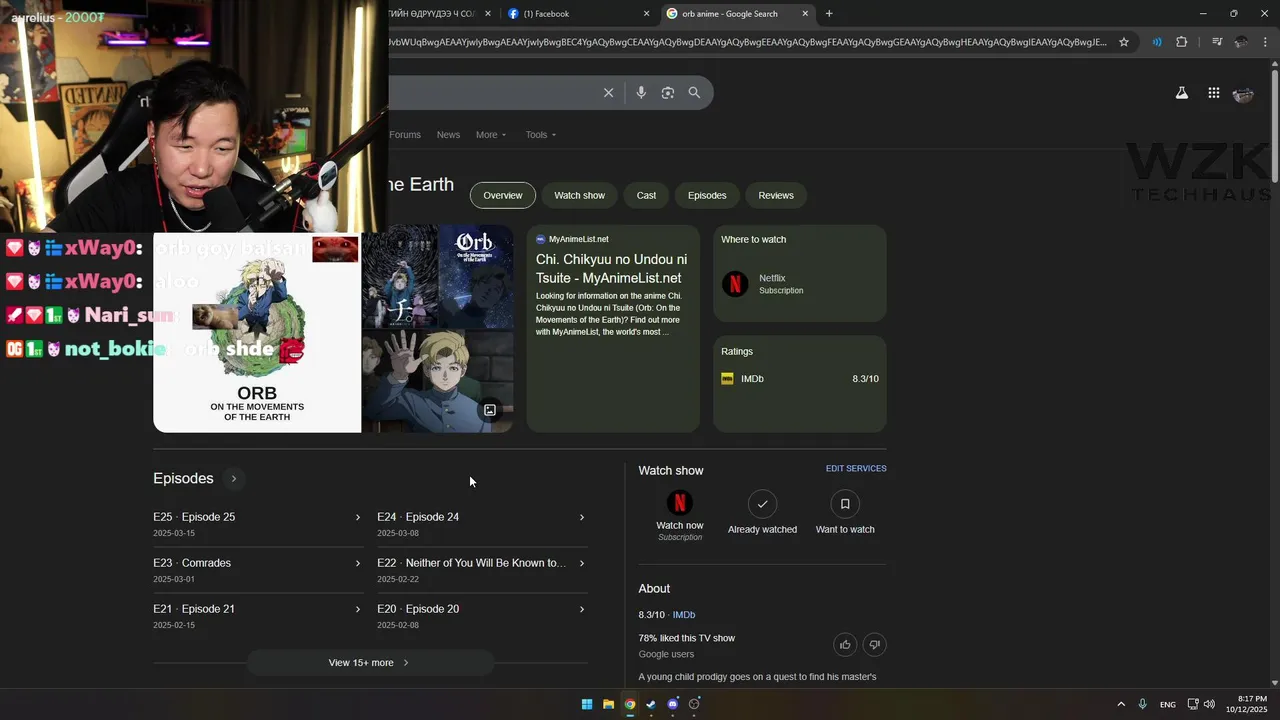The height and width of the screenshot is (720, 1280).
Task: Like this TV show thumbs up
Action: 845,644
